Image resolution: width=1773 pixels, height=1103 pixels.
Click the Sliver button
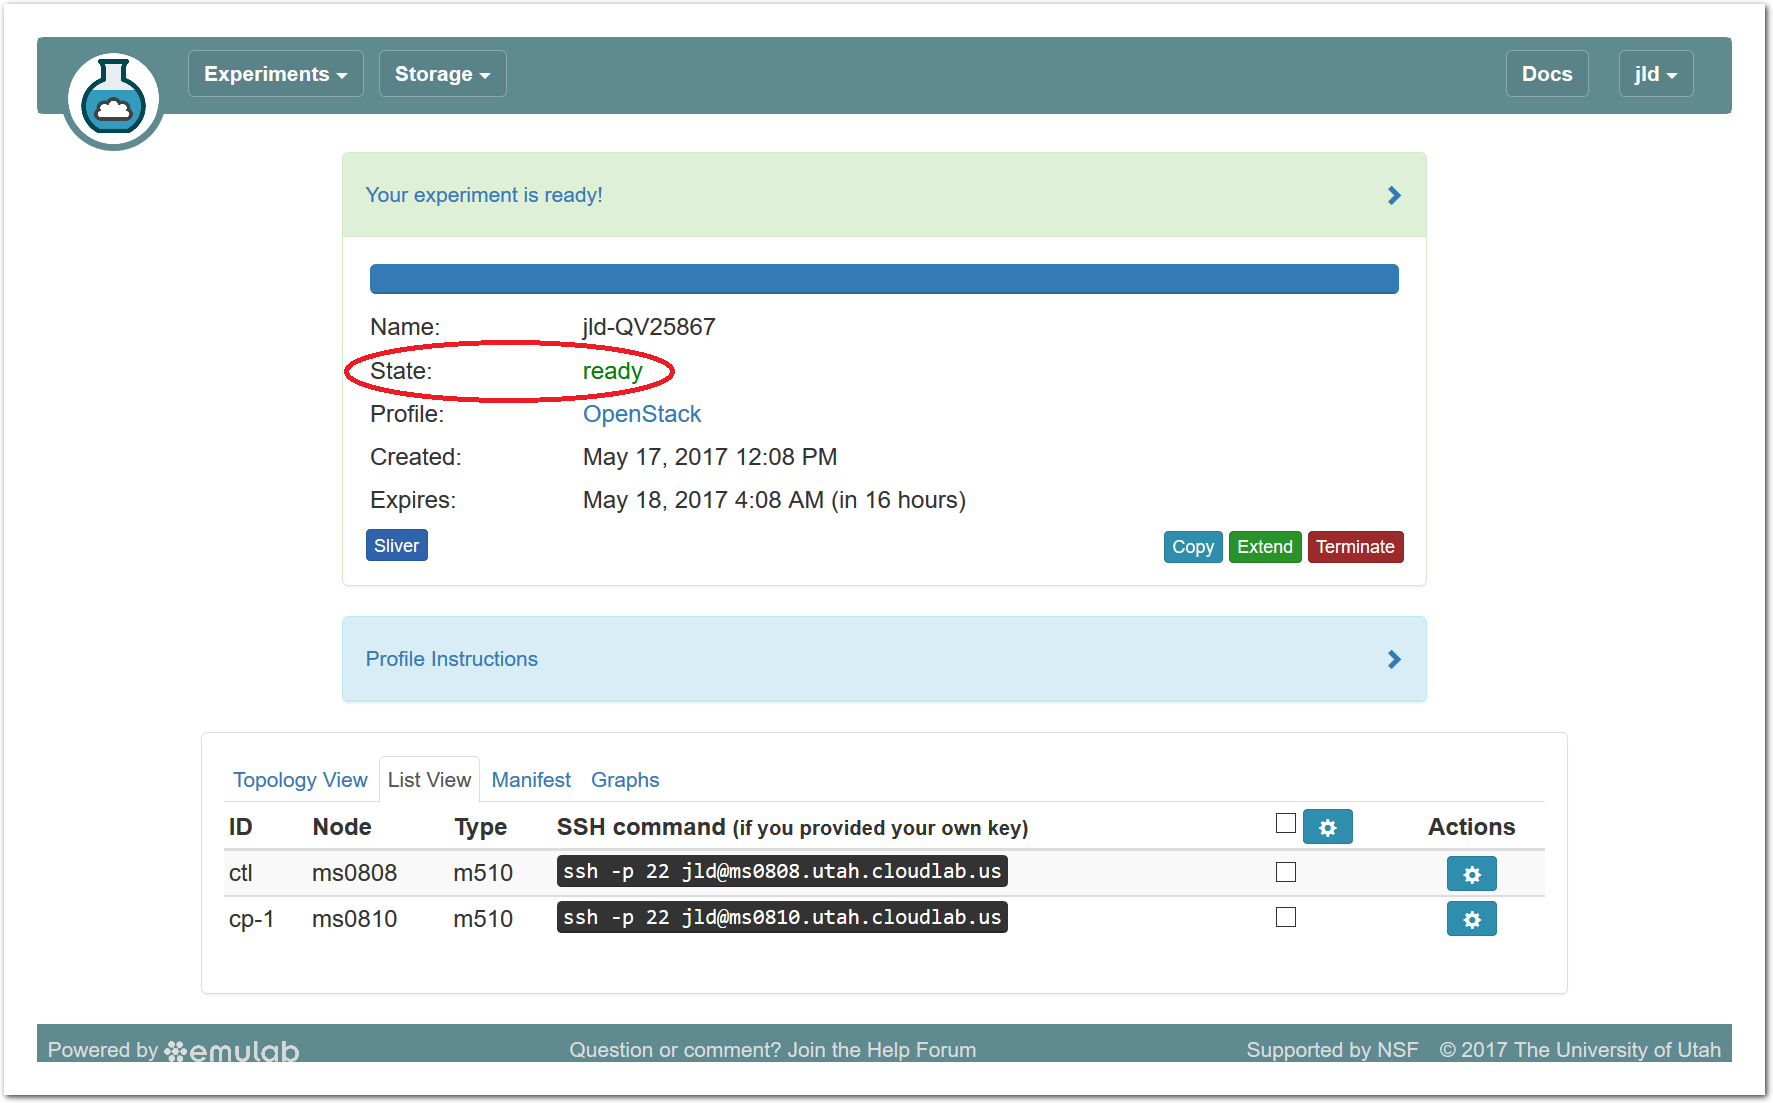tap(397, 546)
